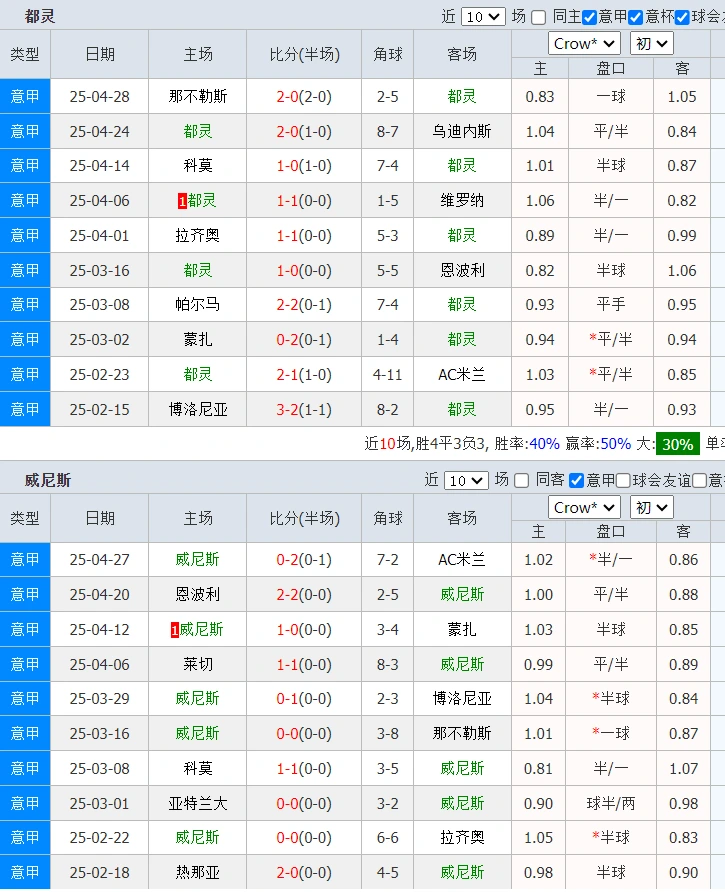725x892 pixels.
Task: Enable 同客 checkbox in 威尼斯 filter row
Action: (521, 481)
